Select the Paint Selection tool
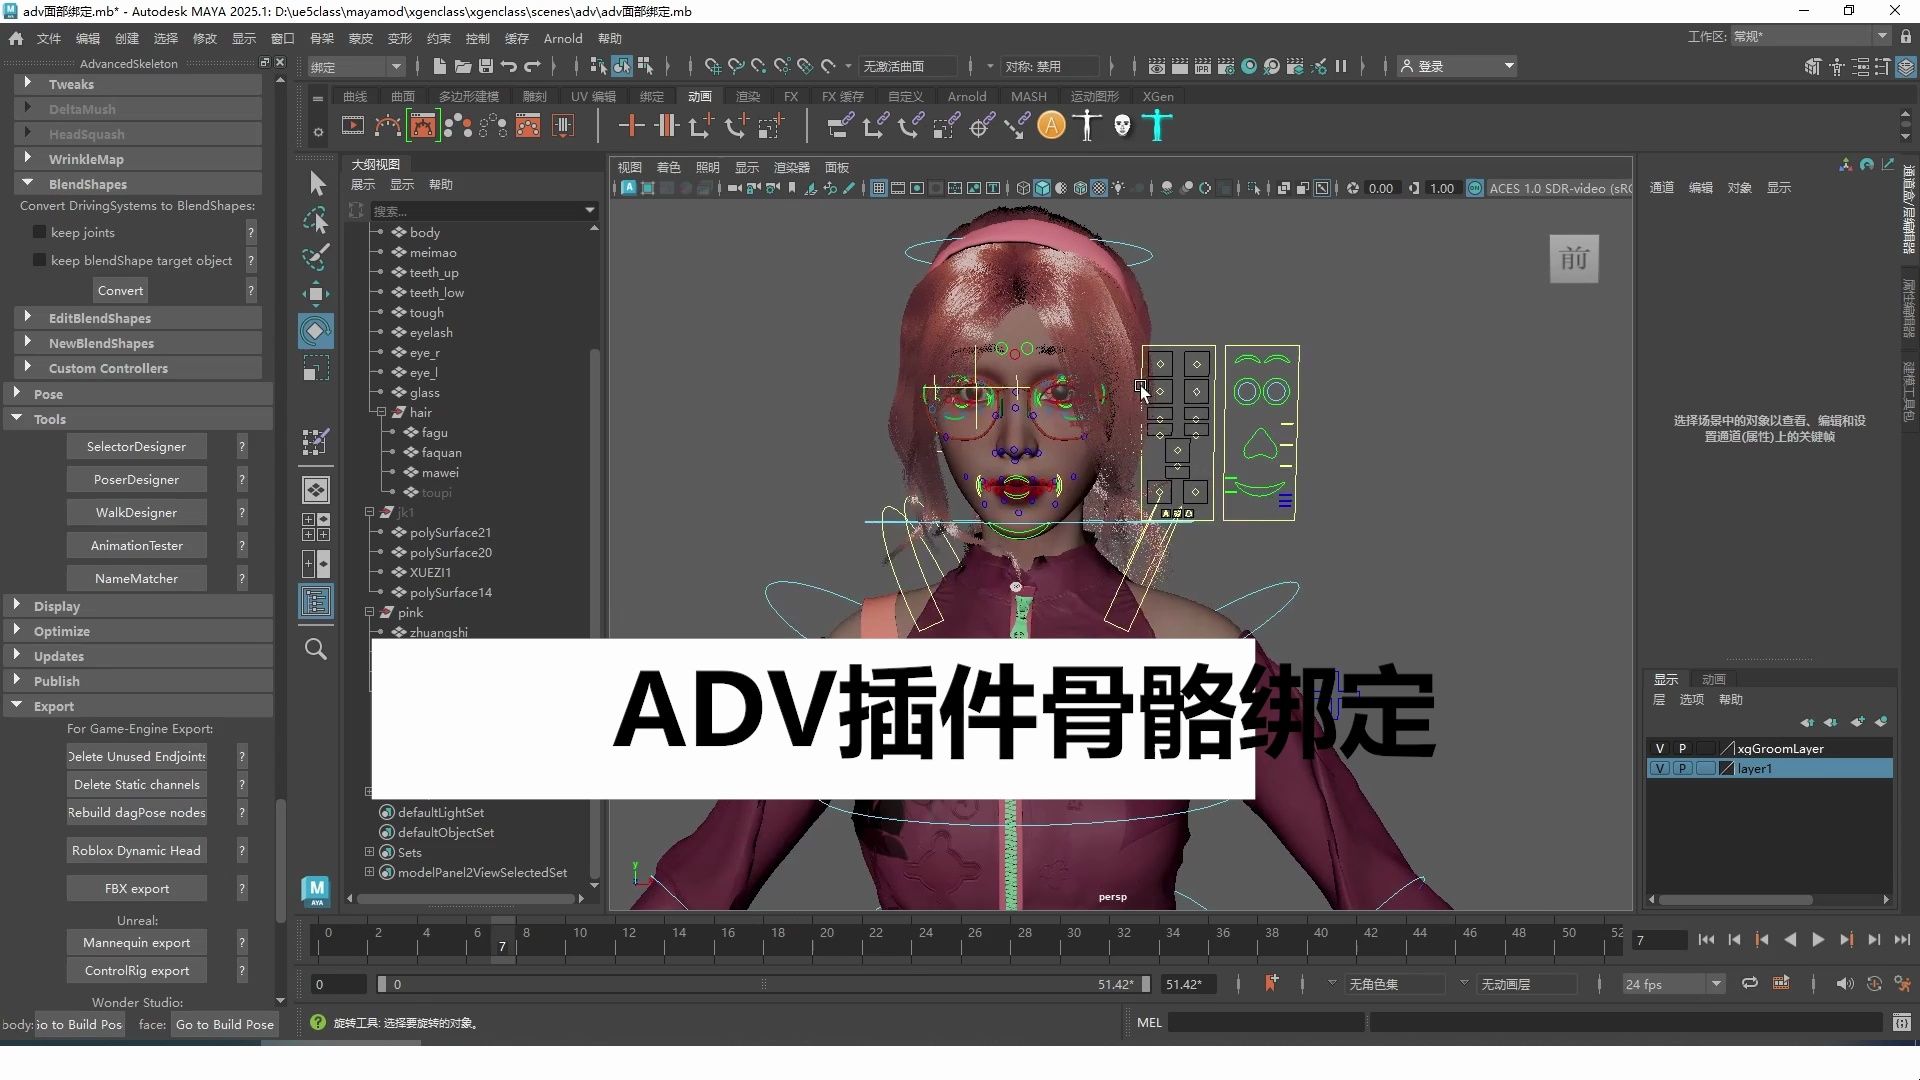Screen dimensions: 1920x1080 (x=316, y=257)
